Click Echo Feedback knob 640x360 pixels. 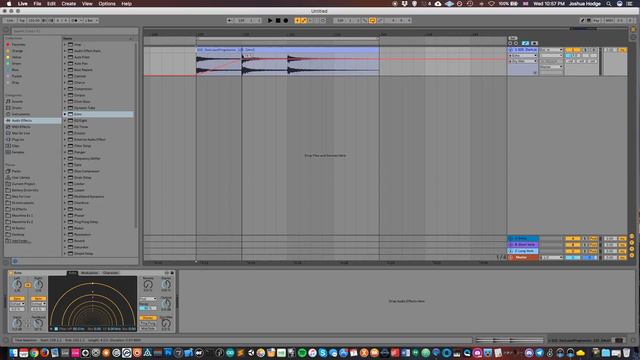click(x=38, y=324)
